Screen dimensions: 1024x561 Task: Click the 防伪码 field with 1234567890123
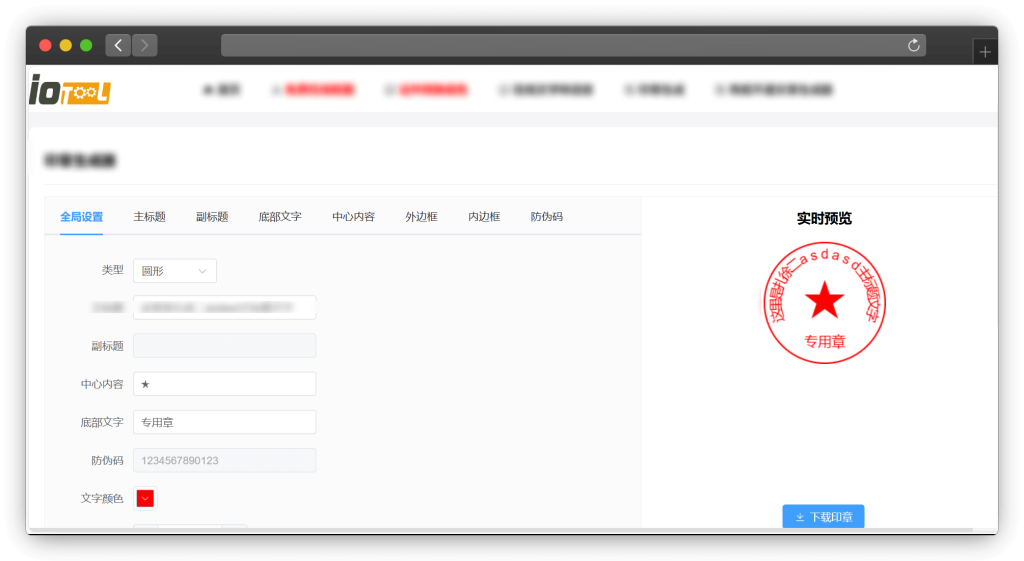coord(225,460)
